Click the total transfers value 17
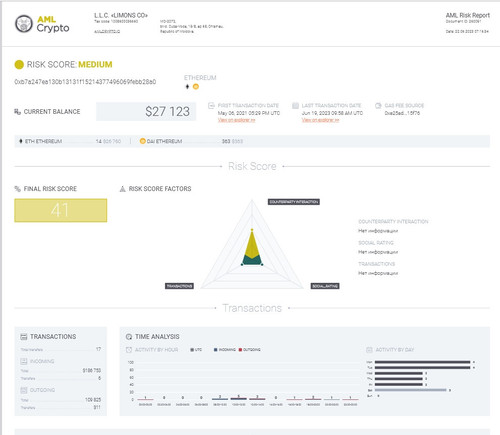The image size is (500, 435). [98, 349]
